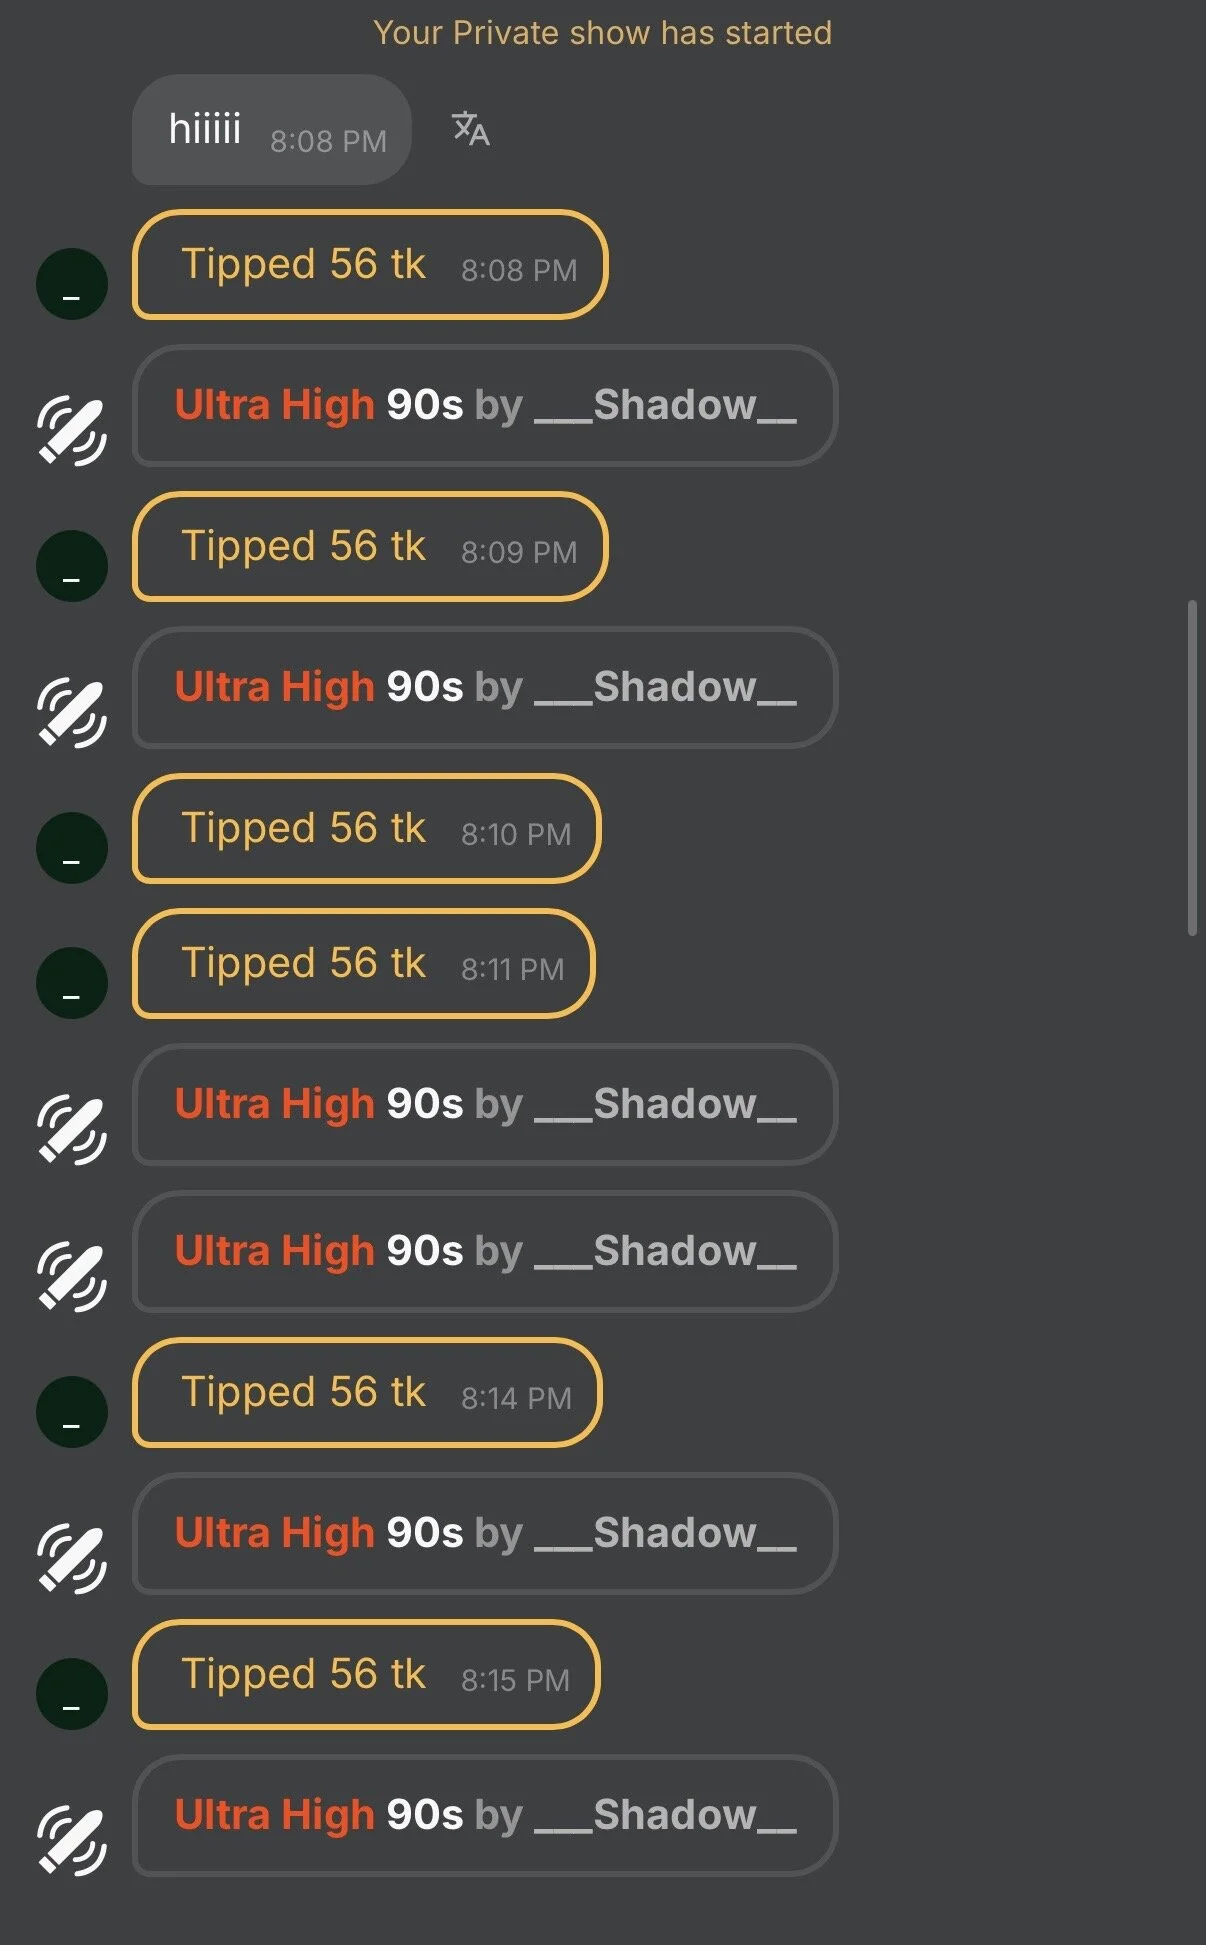Select the Tipped 56 tk message at 8:11 PM
1206x1945 pixels.
coord(363,964)
